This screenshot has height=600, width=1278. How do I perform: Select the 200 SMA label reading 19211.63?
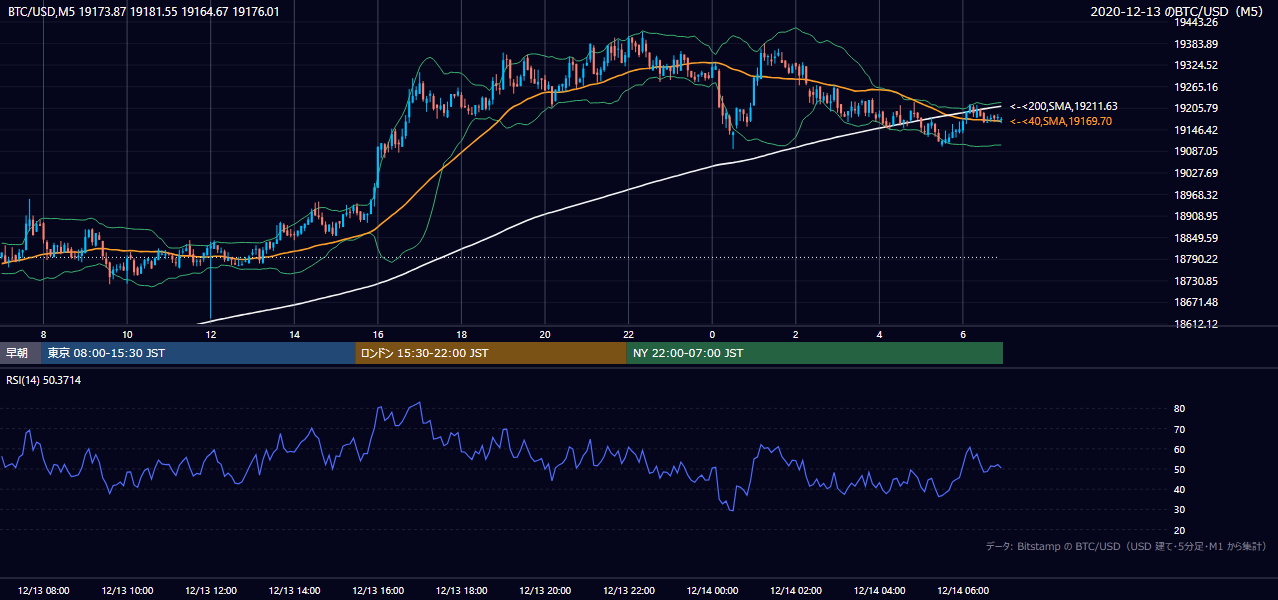(x=1064, y=106)
